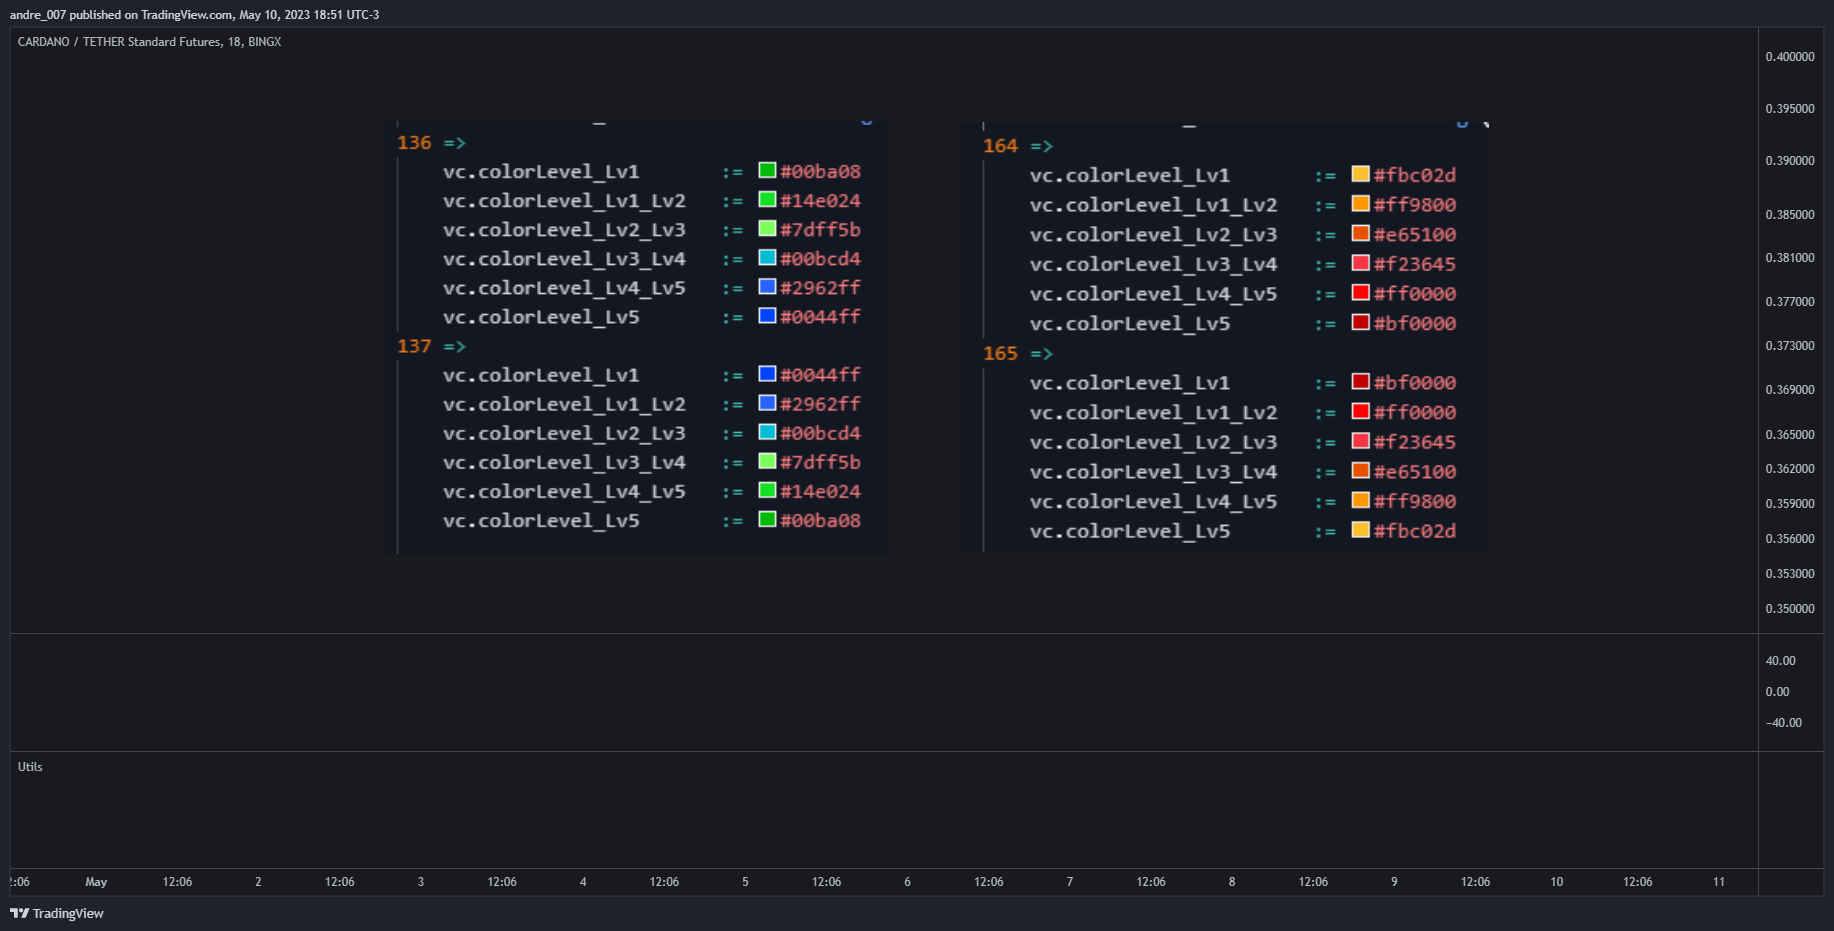Click the 0.350000 price axis label
This screenshot has width=1834, height=931.
click(1790, 609)
